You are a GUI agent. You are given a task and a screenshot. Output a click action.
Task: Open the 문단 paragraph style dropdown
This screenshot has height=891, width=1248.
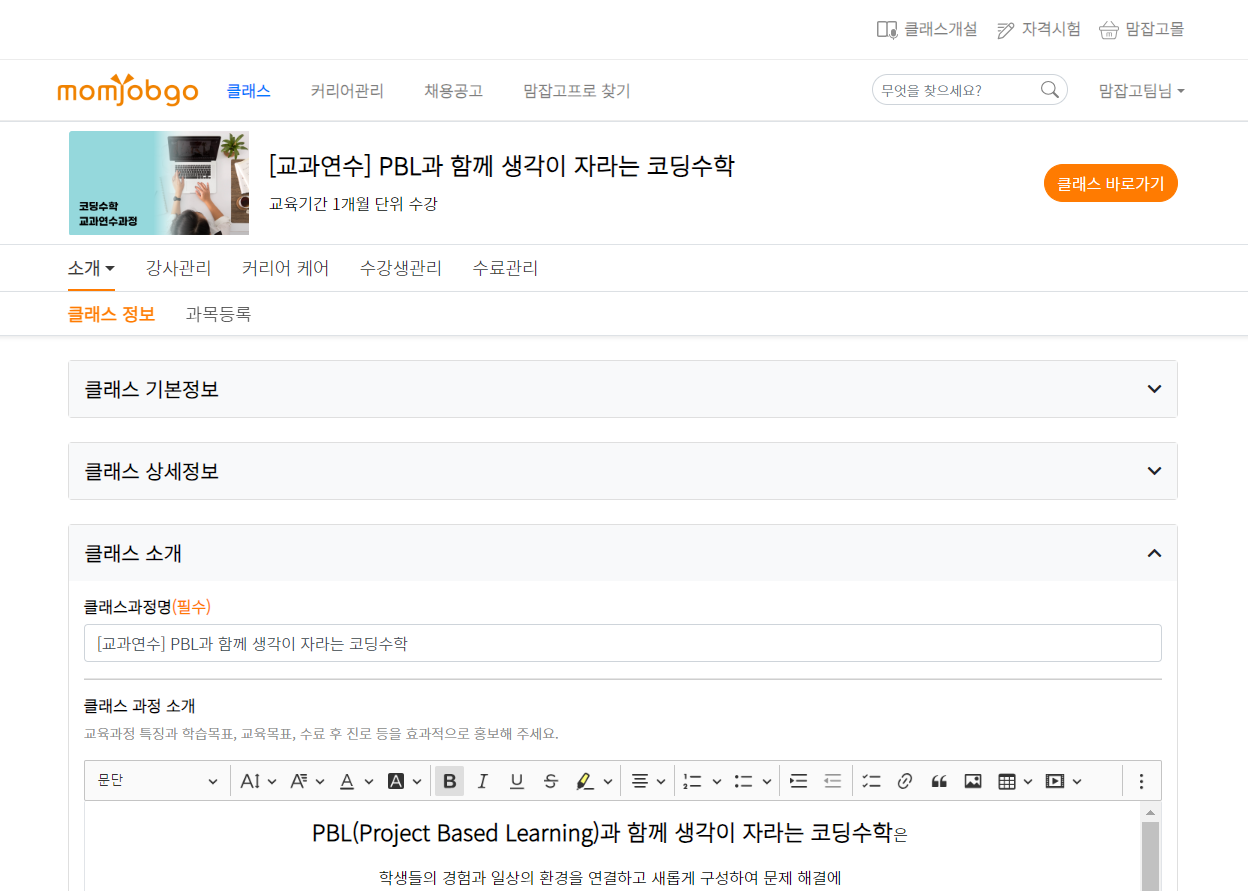[157, 781]
